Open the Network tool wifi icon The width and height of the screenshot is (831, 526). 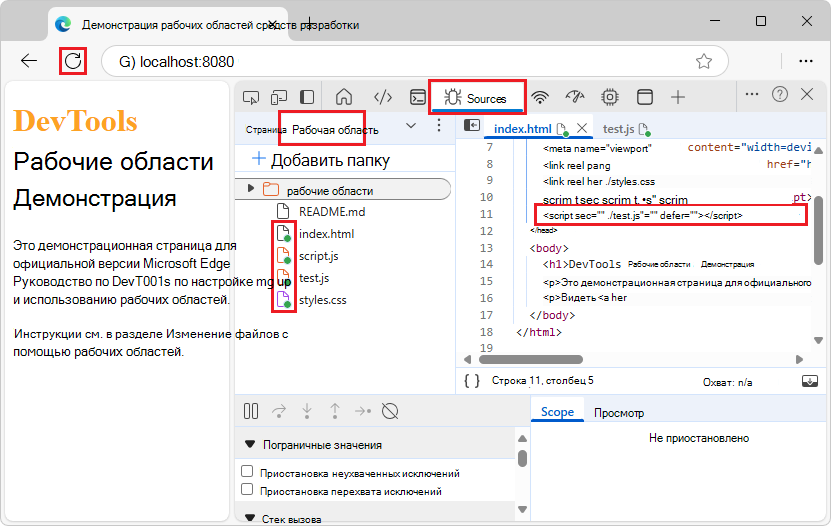[x=540, y=97]
